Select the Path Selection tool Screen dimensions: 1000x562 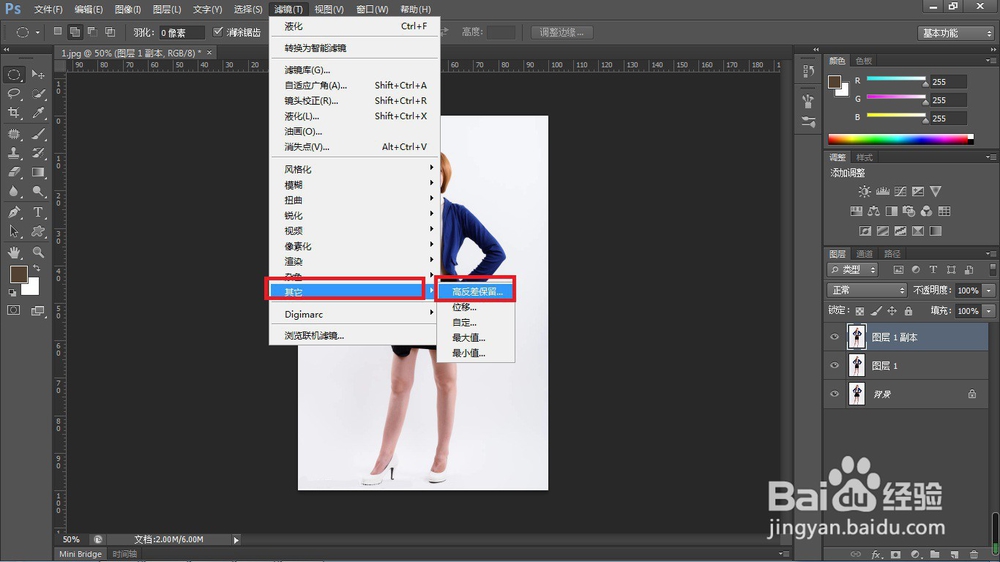[x=14, y=232]
